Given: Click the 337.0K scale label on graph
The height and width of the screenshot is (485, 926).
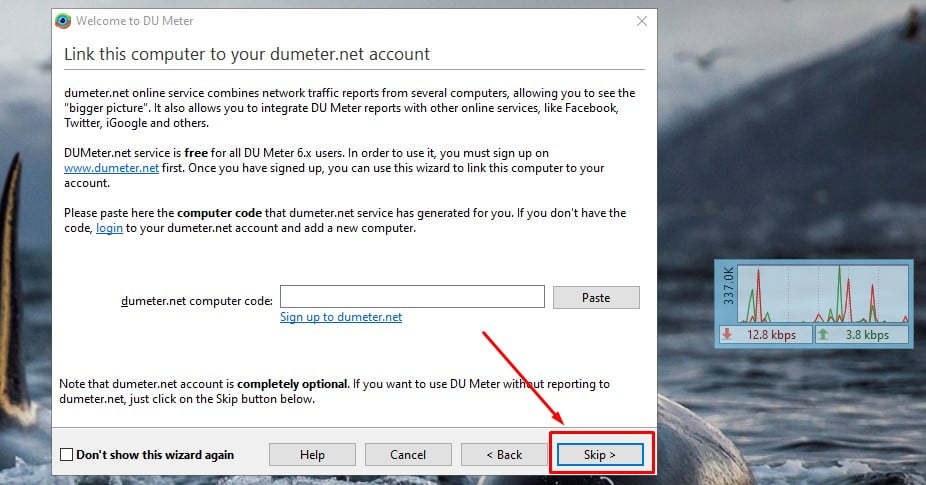Looking at the screenshot, I should tap(728, 286).
